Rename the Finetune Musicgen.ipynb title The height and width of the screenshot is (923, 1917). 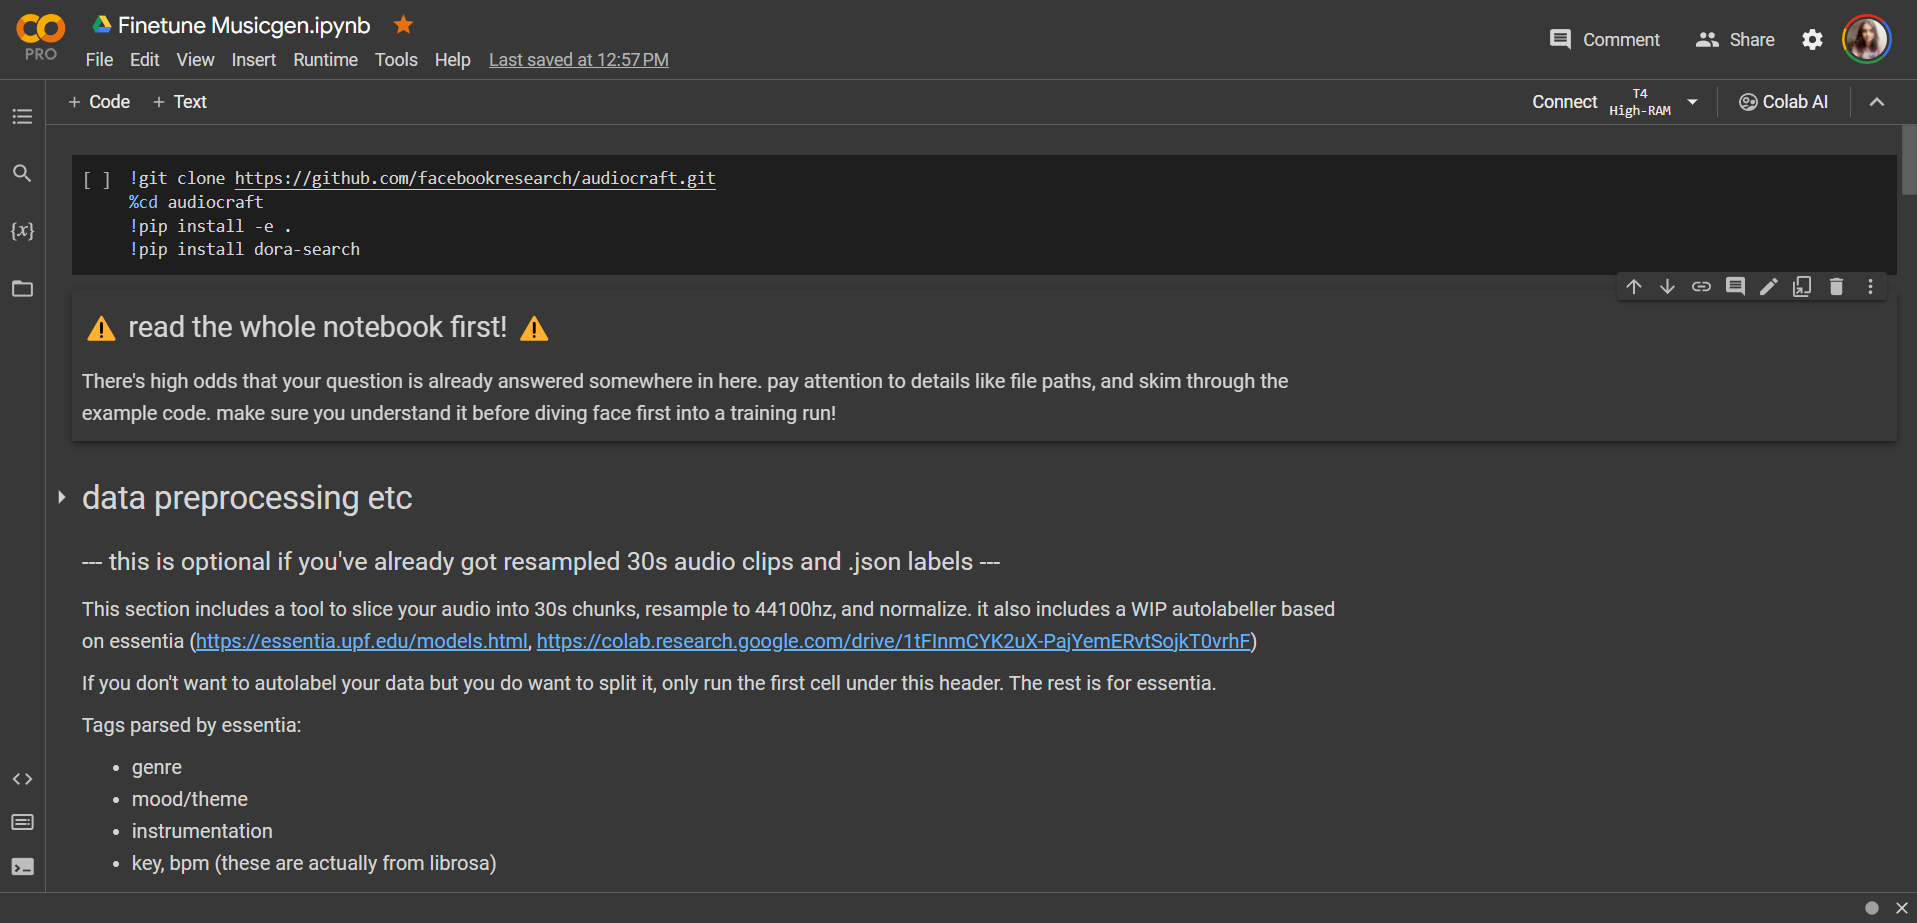coord(244,25)
